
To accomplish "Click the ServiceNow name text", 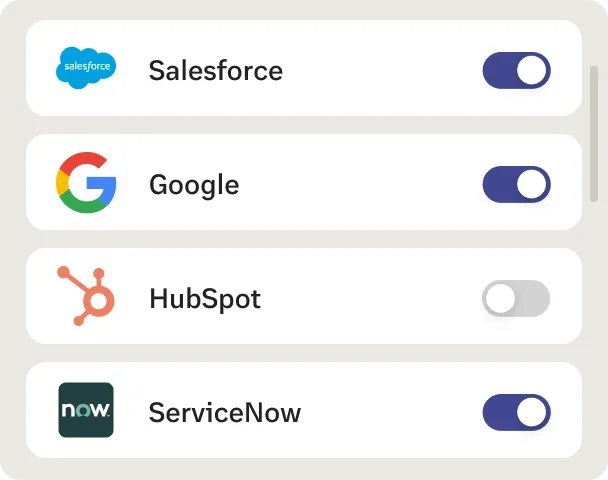I will [x=224, y=412].
